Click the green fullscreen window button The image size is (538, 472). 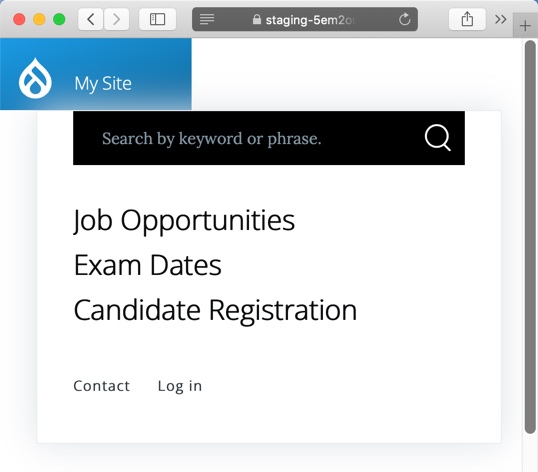(59, 19)
